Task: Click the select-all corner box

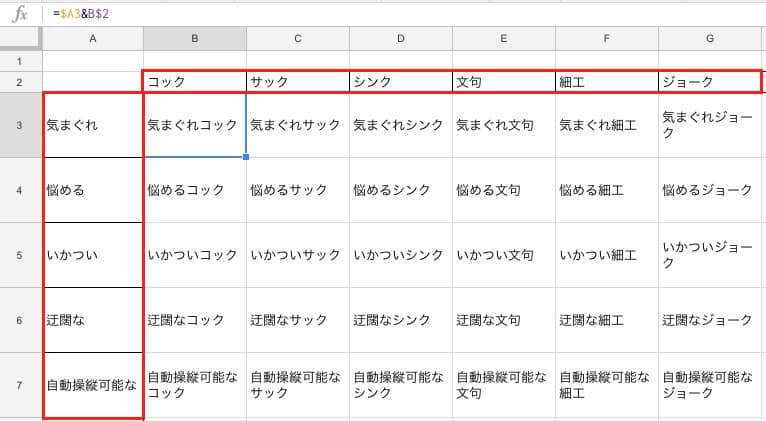Action: click(x=21, y=39)
